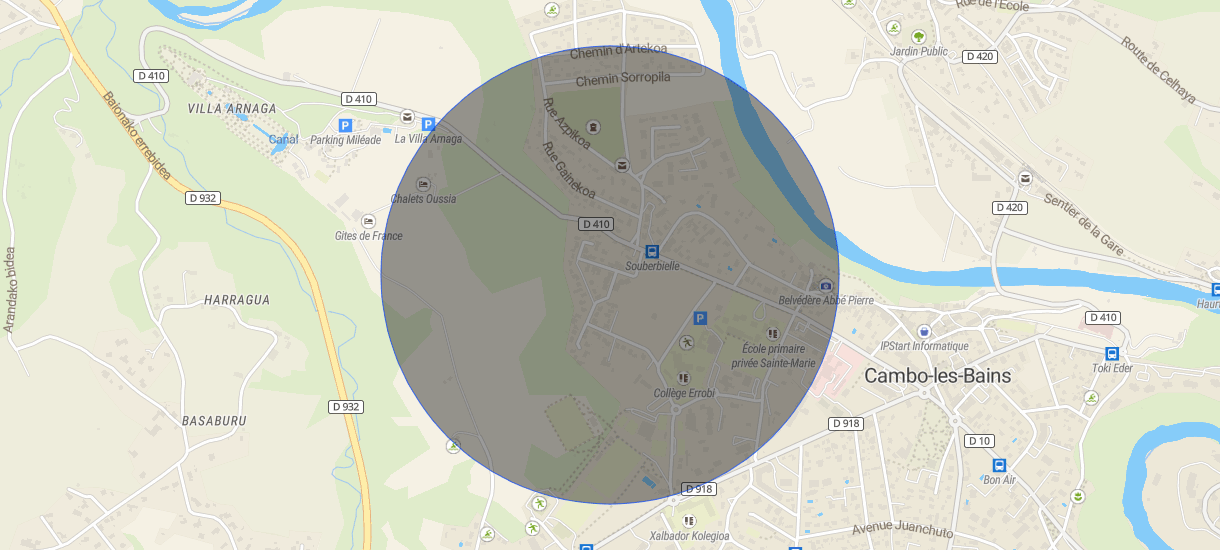Viewport: 1220px width, 550px height.
Task: Select the Parking Miléade parking icon
Action: click(x=345, y=125)
